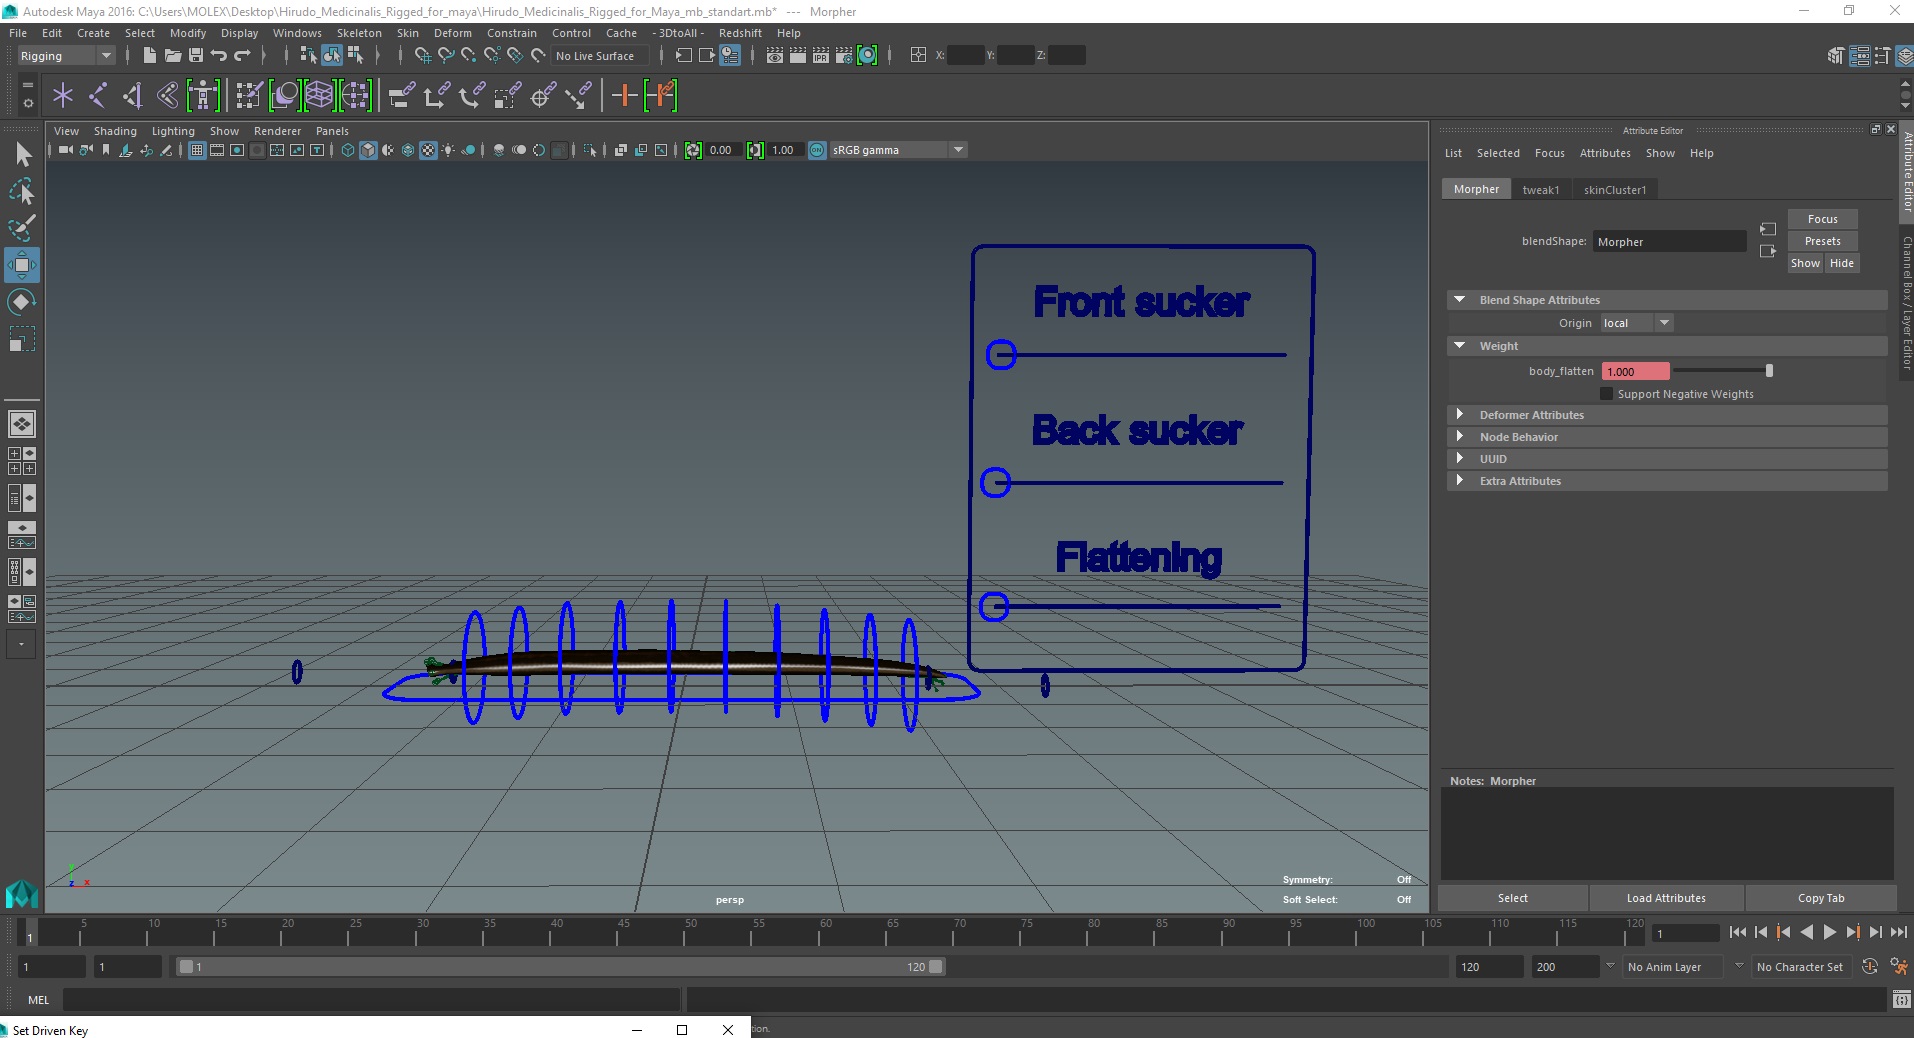Select the IK Handle tool shelf icon
The image size is (1914, 1038).
[132, 96]
